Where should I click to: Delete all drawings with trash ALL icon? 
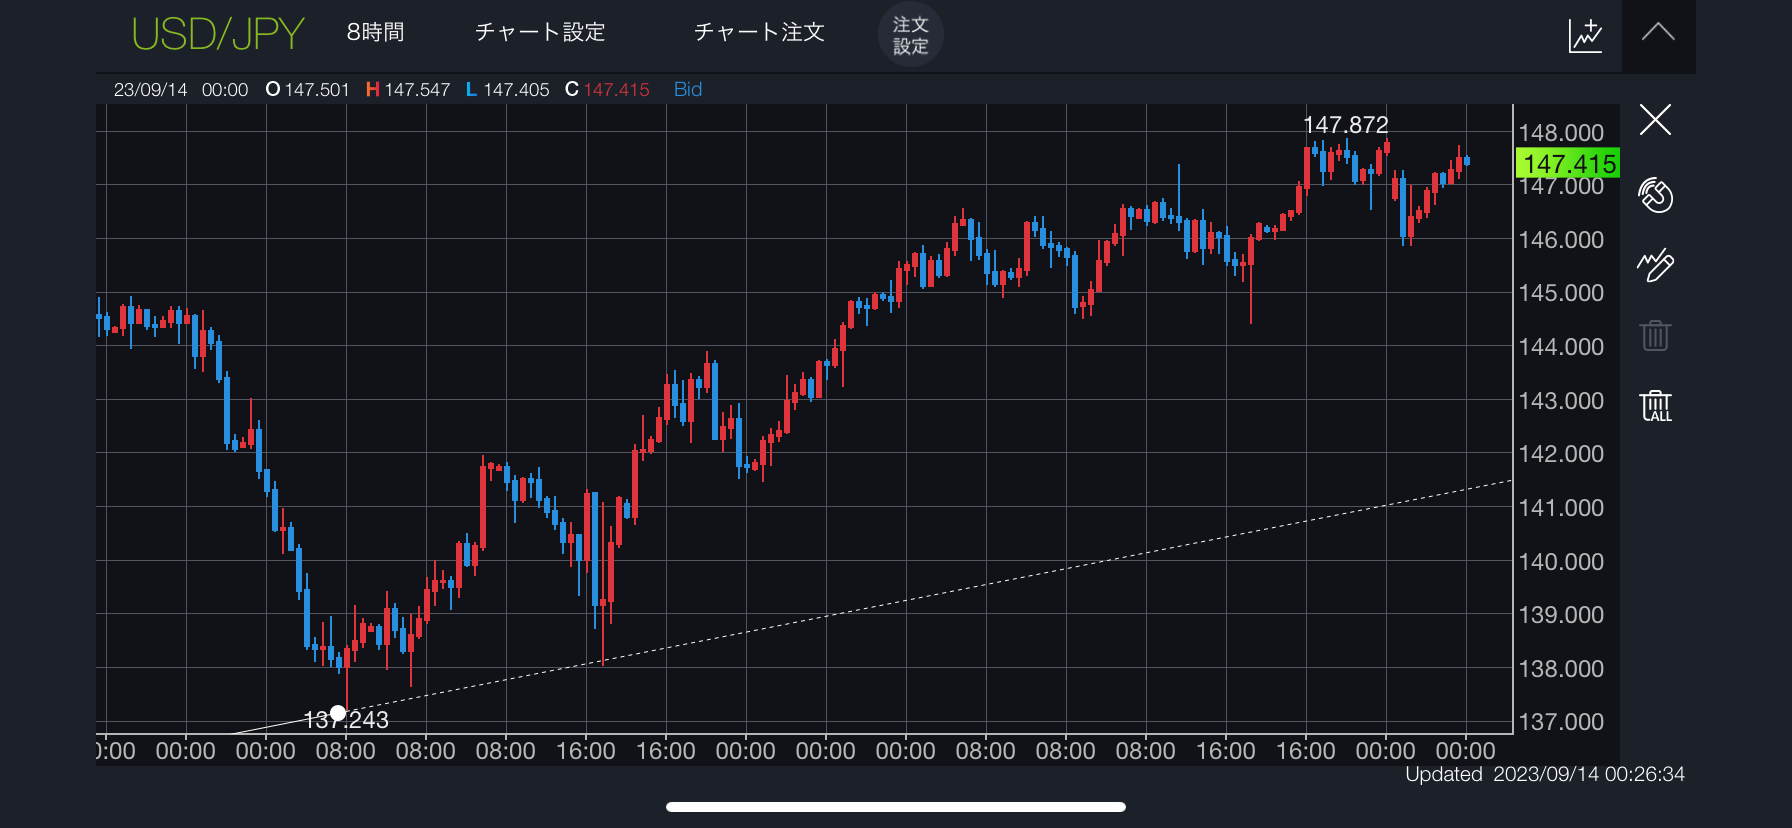point(1656,406)
